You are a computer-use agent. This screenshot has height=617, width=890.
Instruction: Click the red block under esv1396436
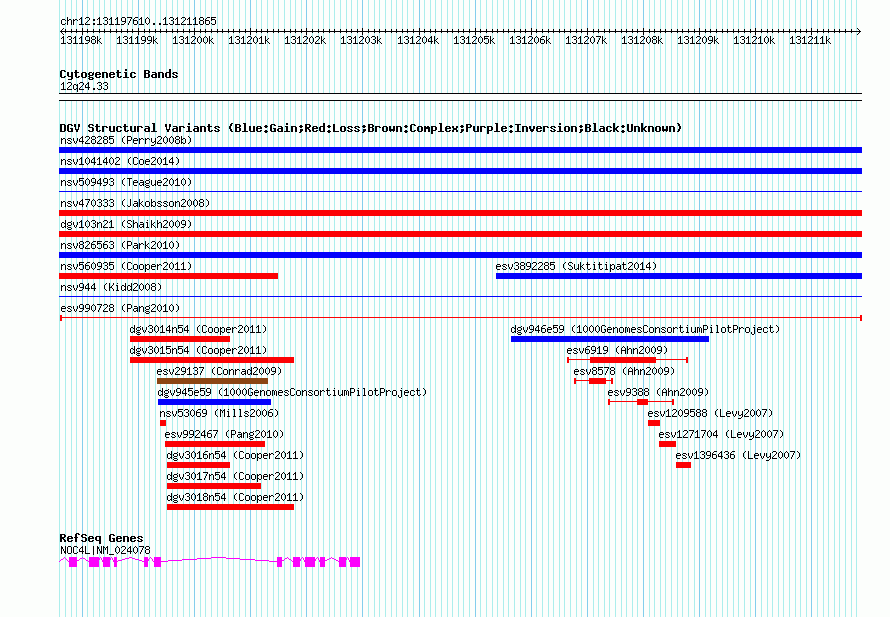(x=683, y=465)
